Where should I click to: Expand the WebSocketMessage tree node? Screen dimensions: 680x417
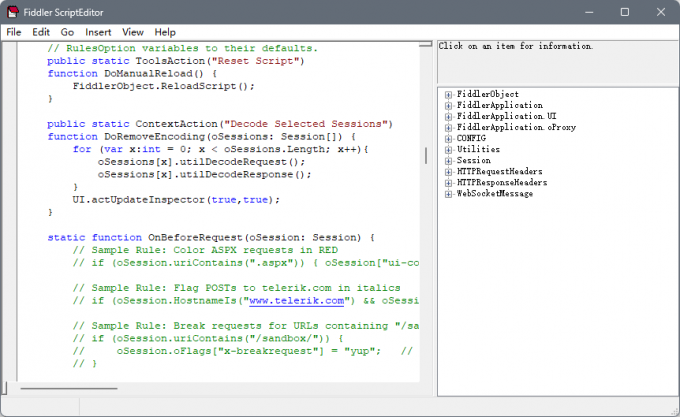click(x=449, y=194)
